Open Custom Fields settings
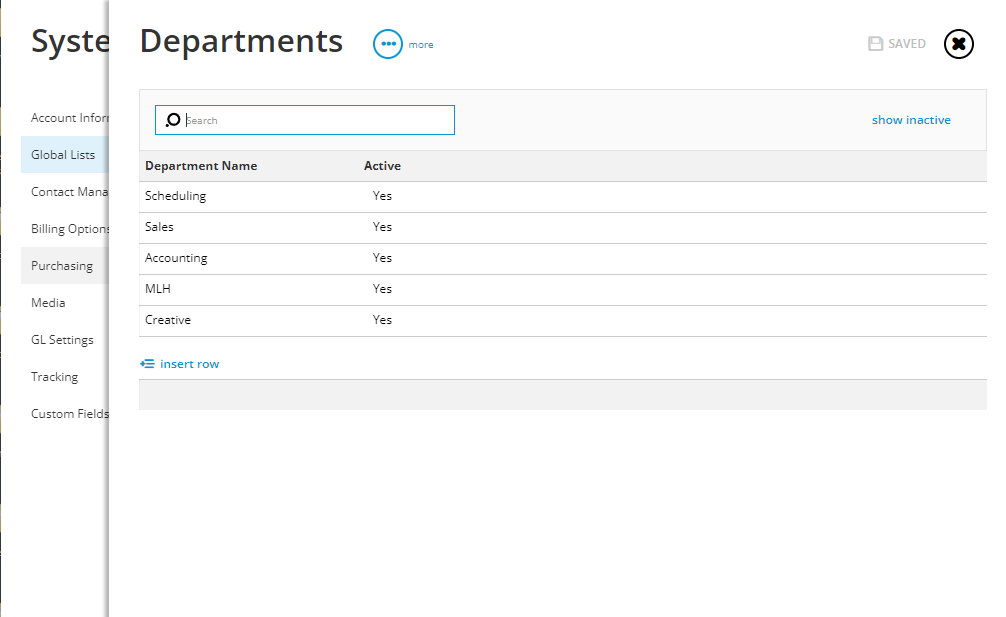Screen dimensions: 1006x617 [x=70, y=413]
